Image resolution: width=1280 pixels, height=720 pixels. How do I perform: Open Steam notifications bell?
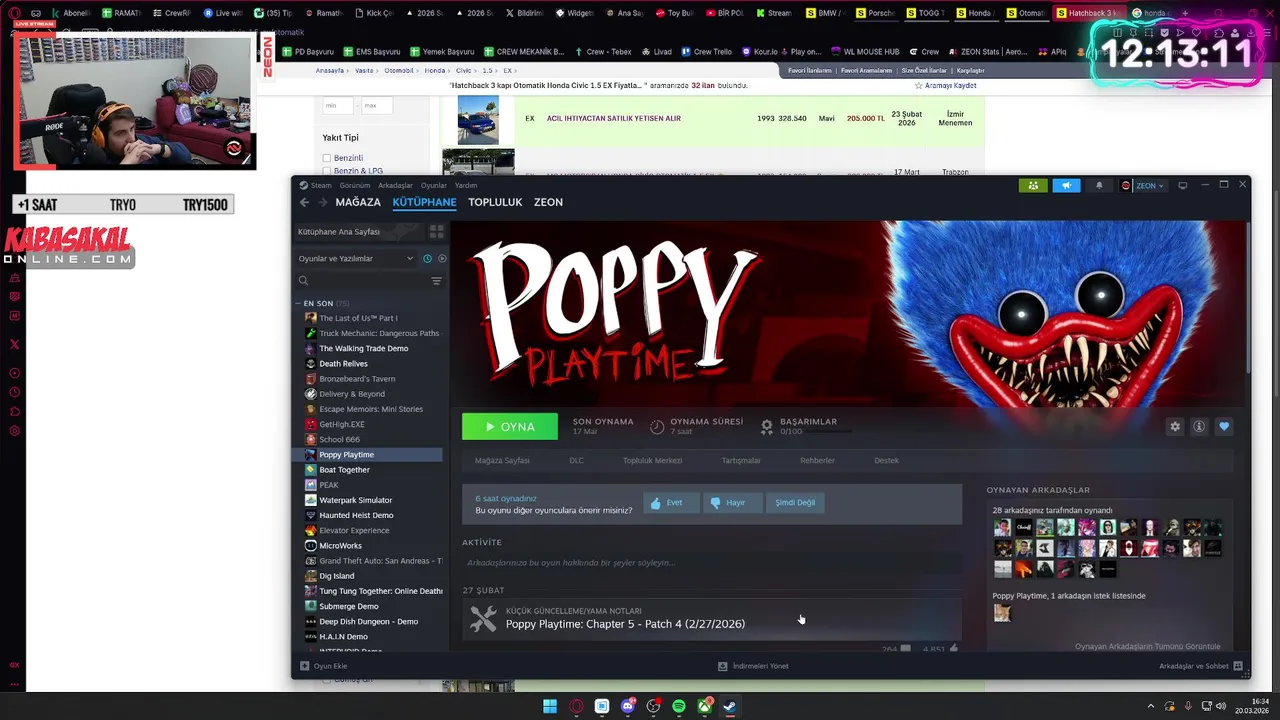[x=1099, y=185]
